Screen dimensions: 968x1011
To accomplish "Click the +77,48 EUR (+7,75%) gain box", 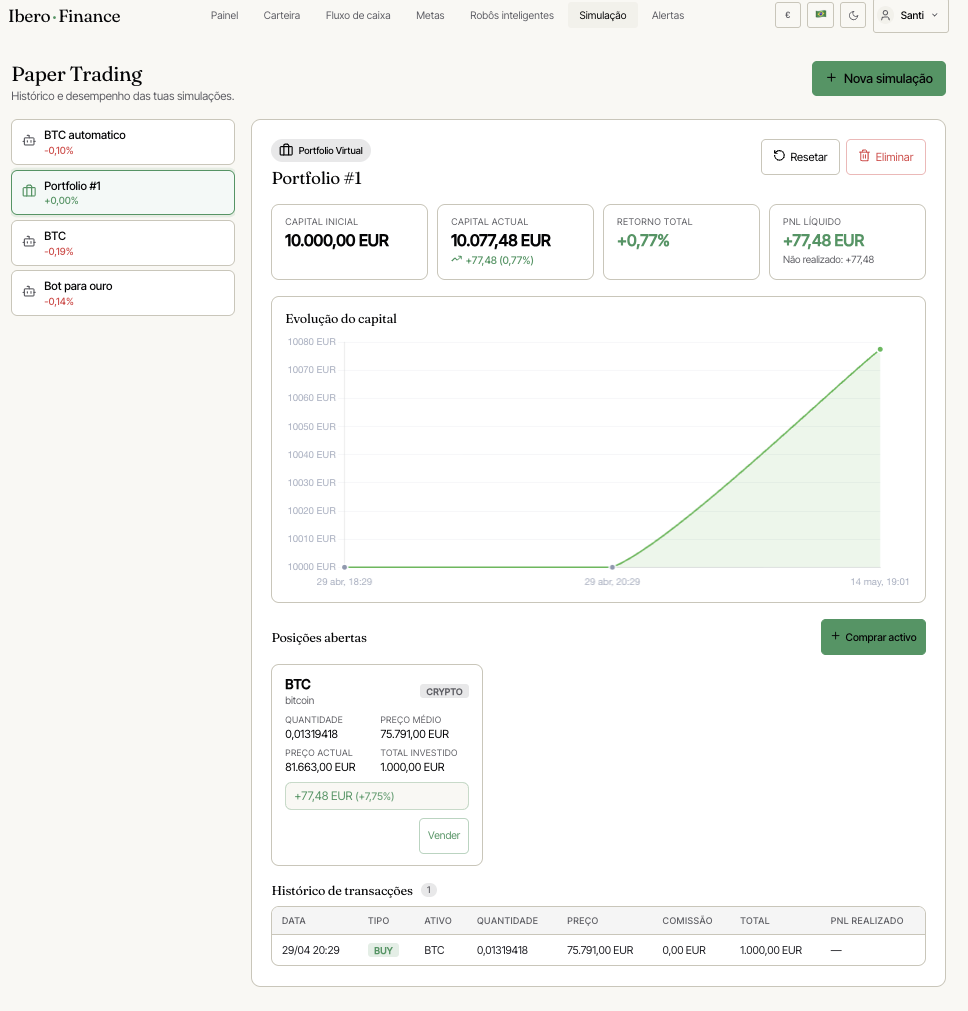I will click(377, 796).
